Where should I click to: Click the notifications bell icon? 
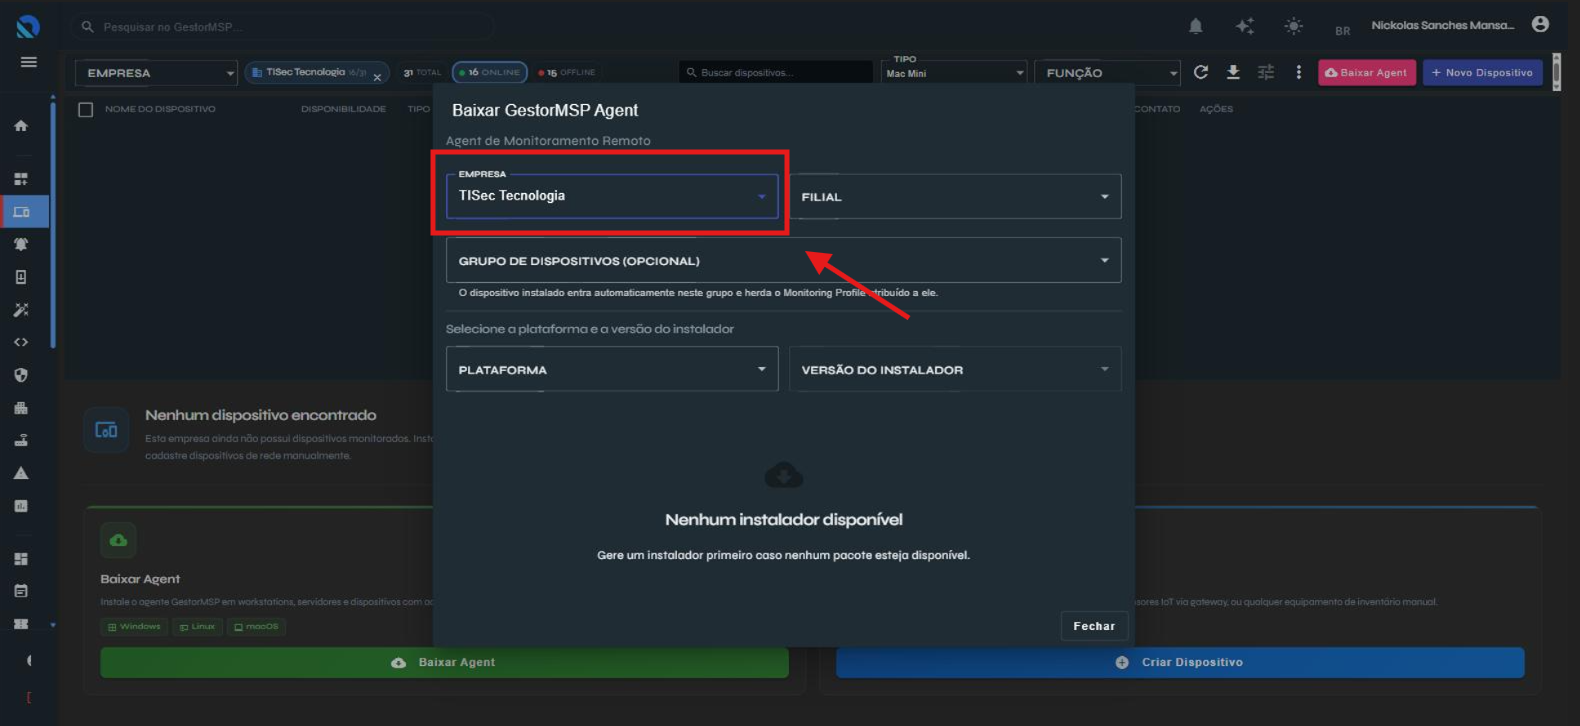pos(1196,26)
